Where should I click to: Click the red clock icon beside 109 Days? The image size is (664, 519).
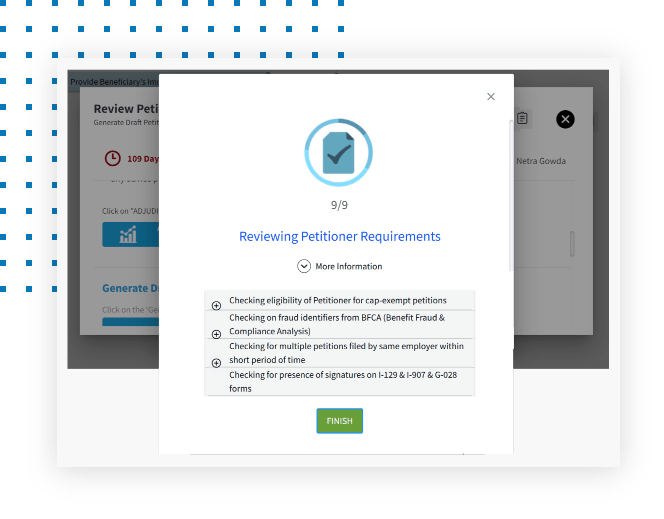[112, 159]
